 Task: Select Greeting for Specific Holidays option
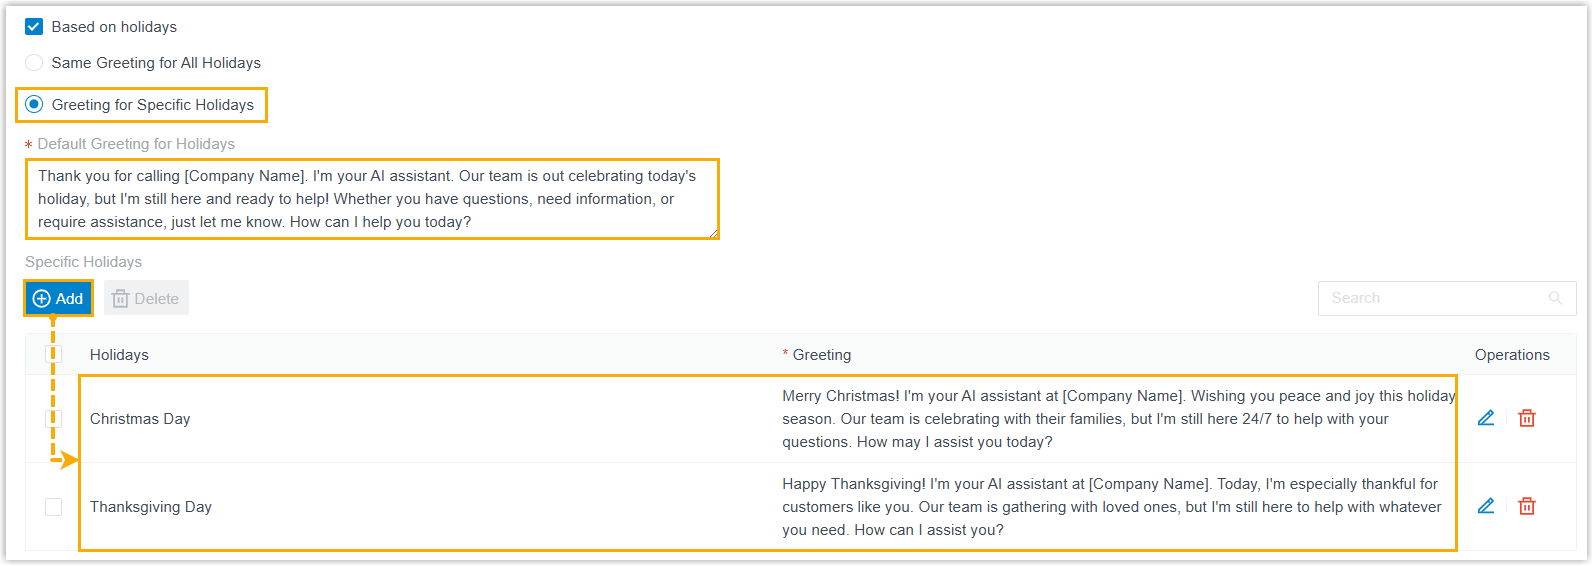pos(34,105)
